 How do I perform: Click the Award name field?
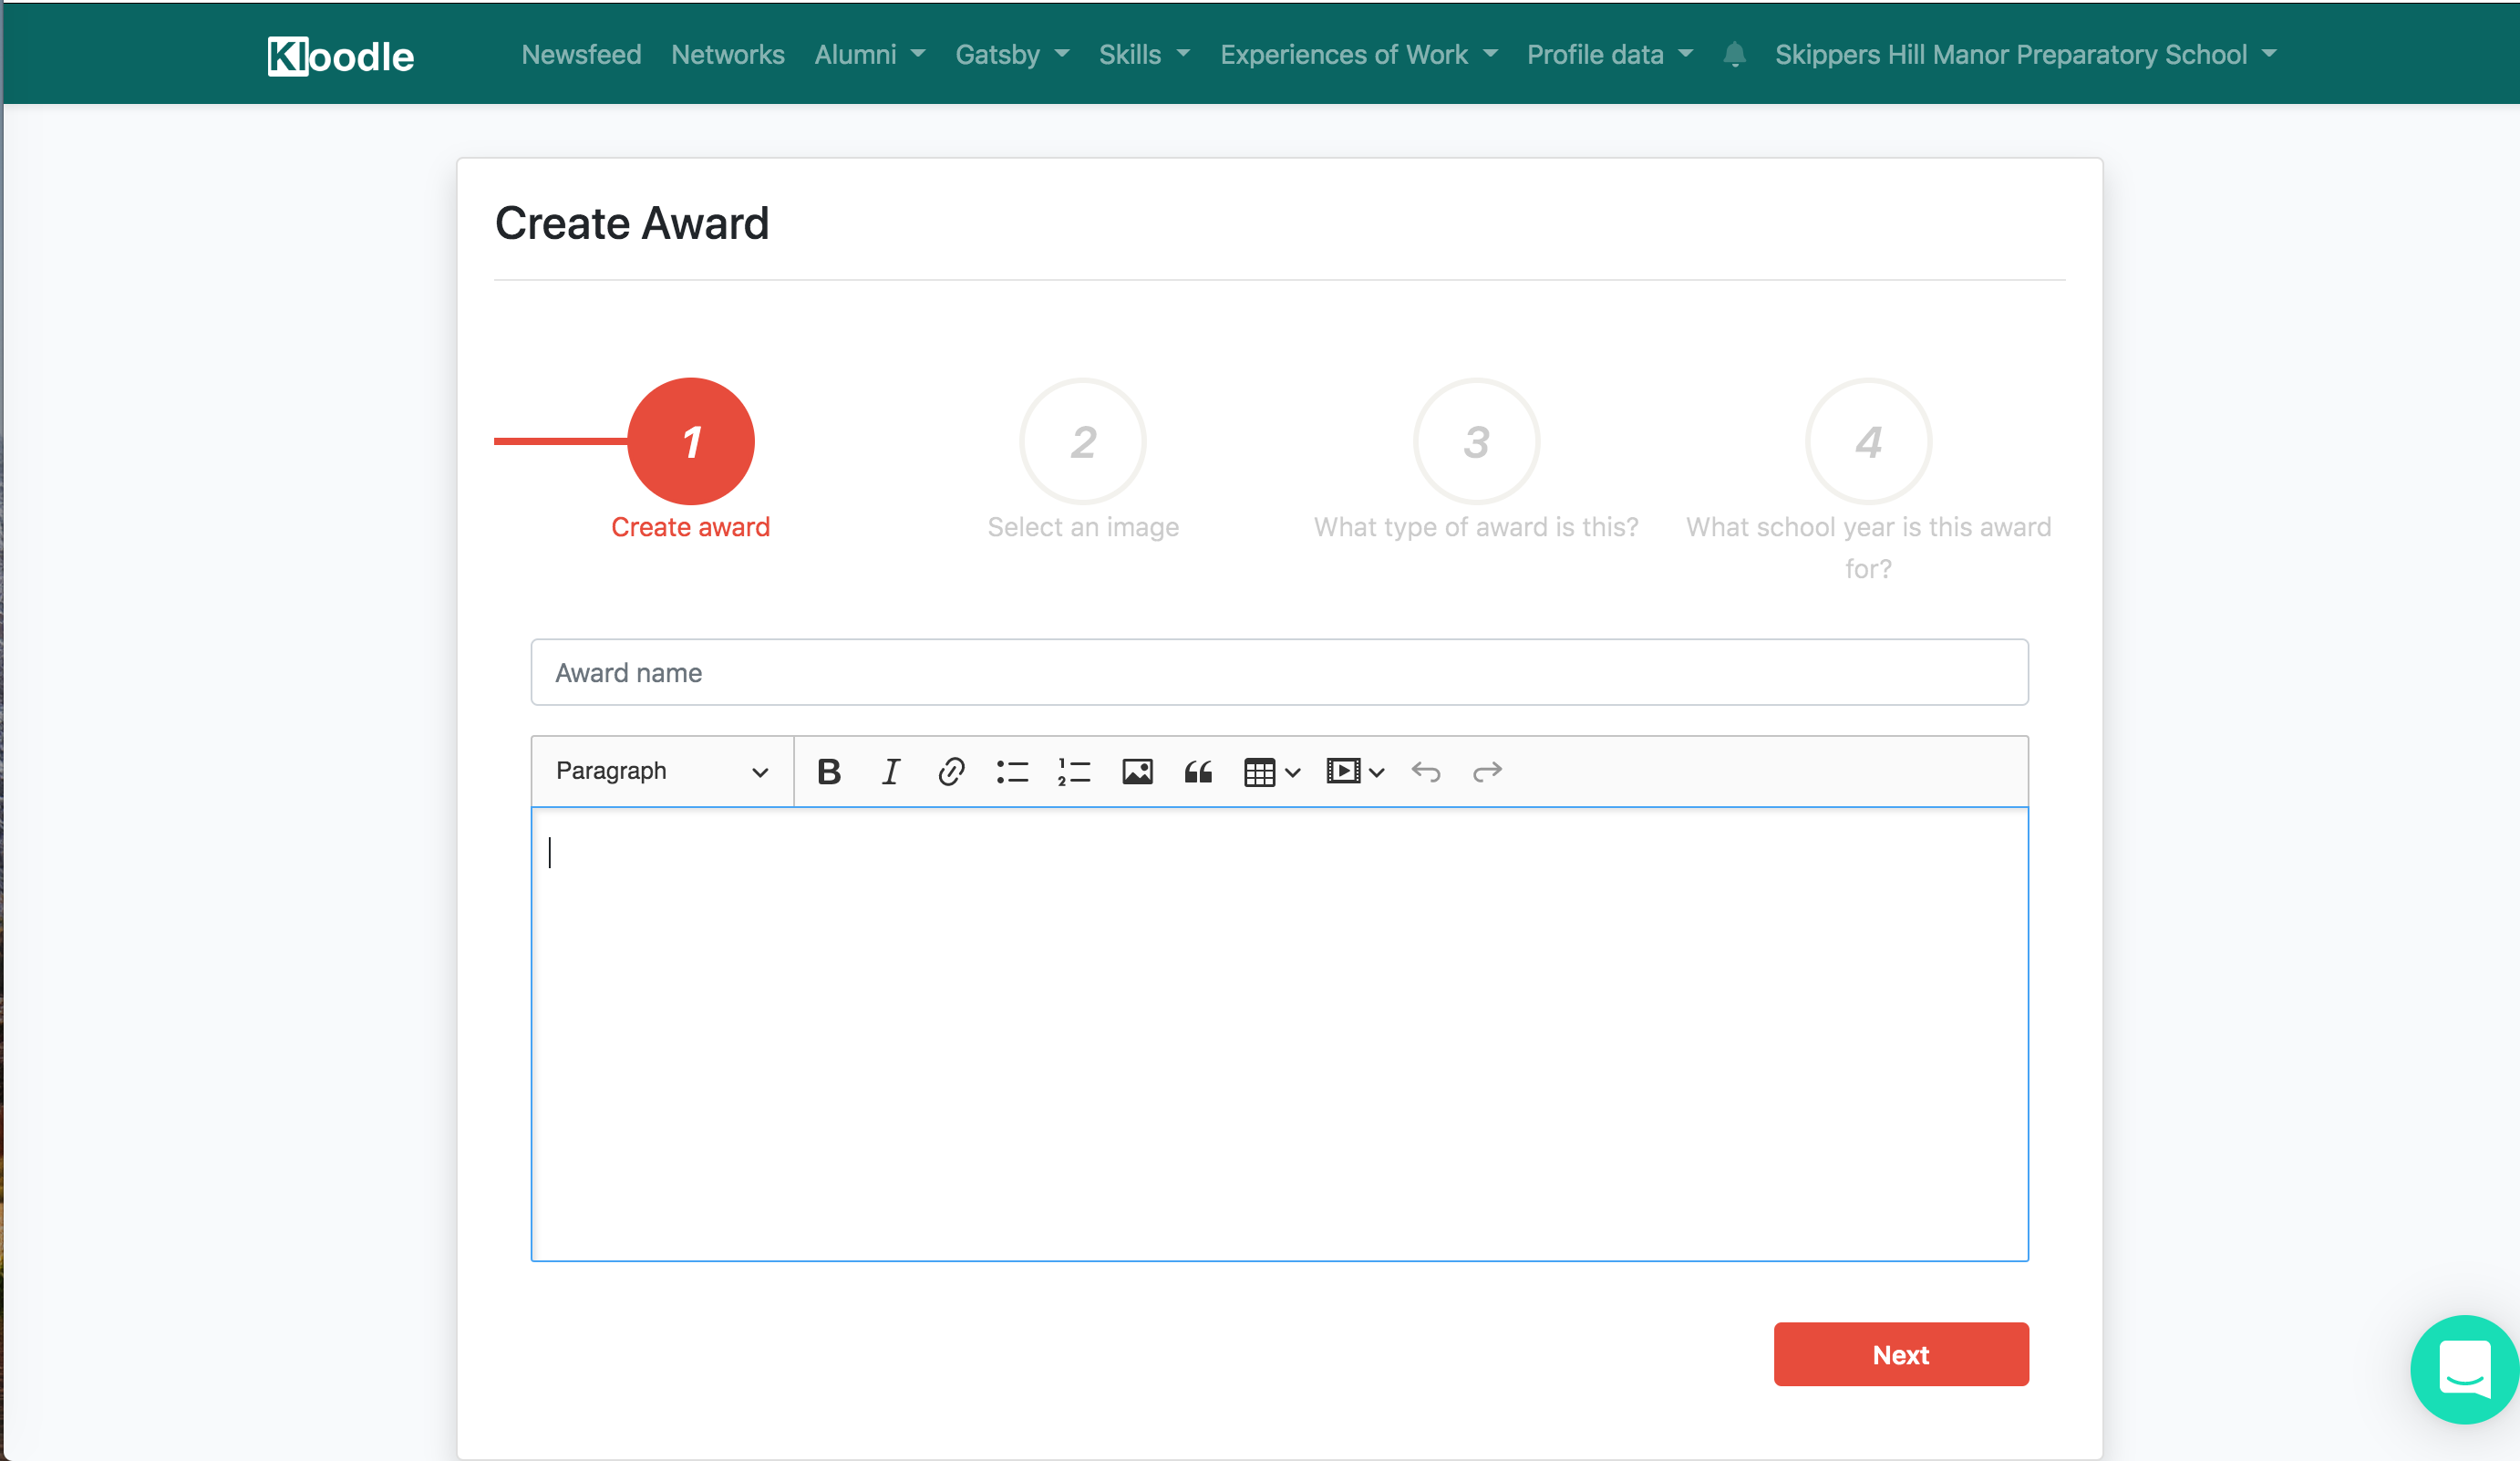pos(1279,672)
